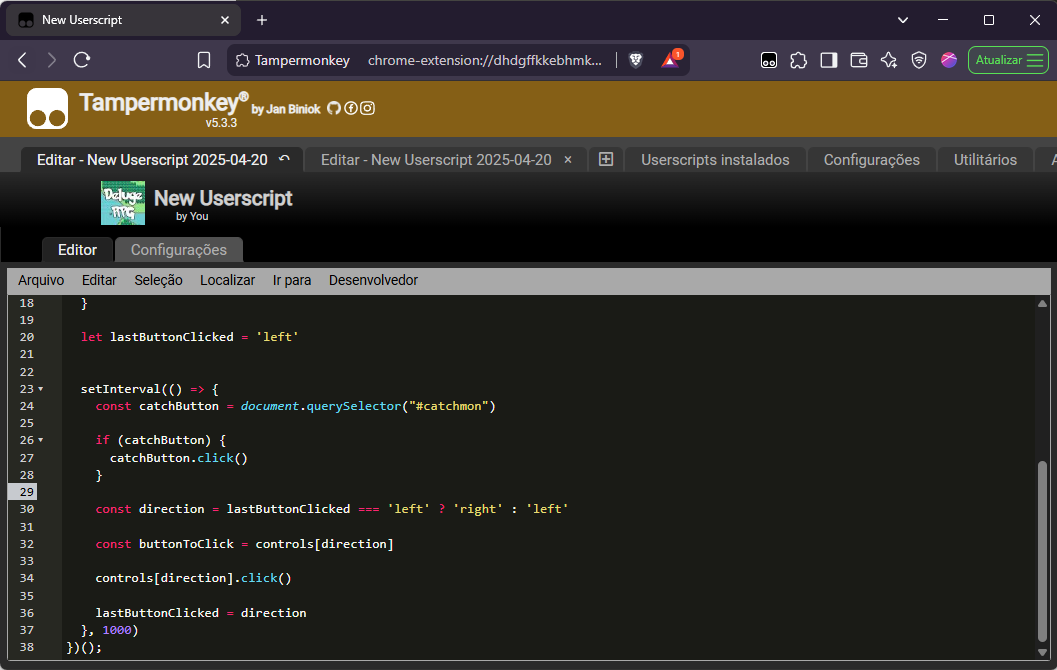Viewport: 1057px width, 670px height.
Task: Click the Atualizar update button
Action: point(1008,60)
